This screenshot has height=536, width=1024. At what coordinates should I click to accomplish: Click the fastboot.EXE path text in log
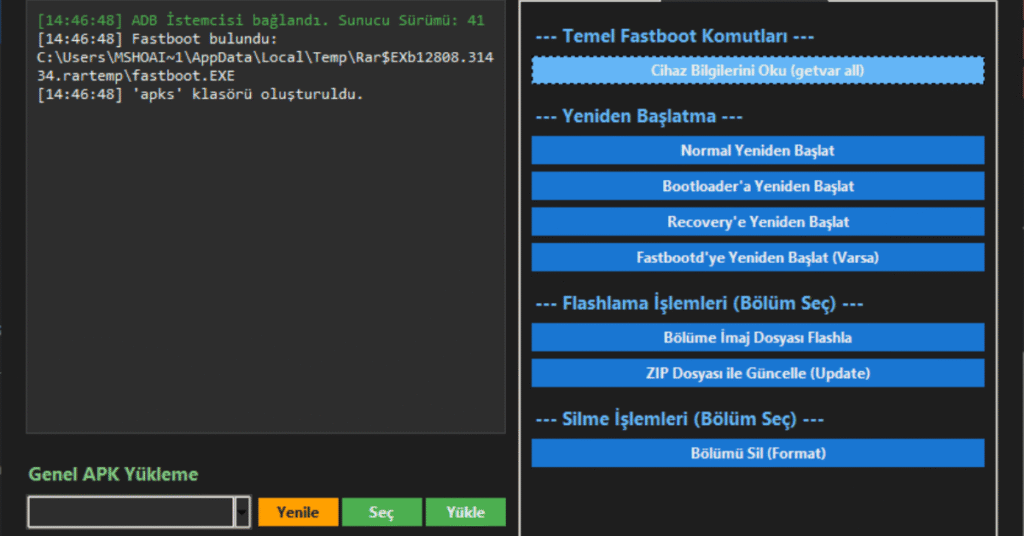[265, 66]
